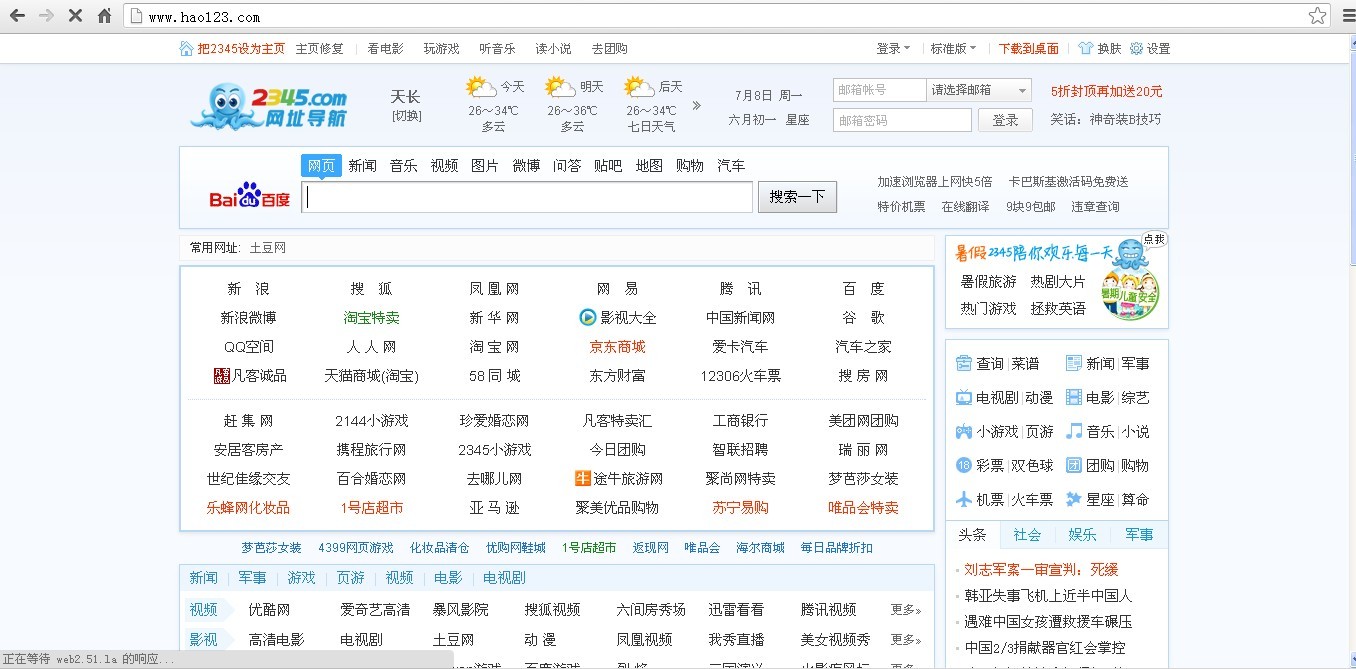Click the weather arrow to show more days

pyautogui.click(x=697, y=105)
